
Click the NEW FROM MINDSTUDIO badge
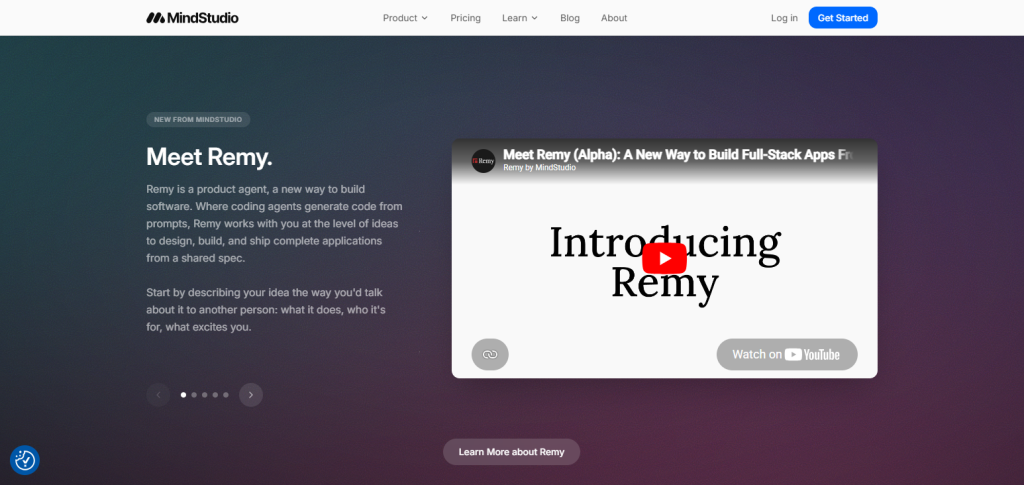tap(198, 119)
